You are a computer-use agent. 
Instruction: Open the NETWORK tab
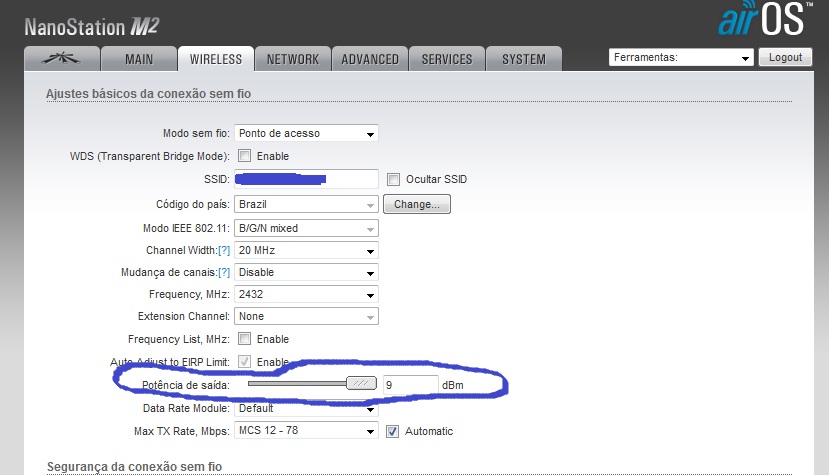point(292,59)
